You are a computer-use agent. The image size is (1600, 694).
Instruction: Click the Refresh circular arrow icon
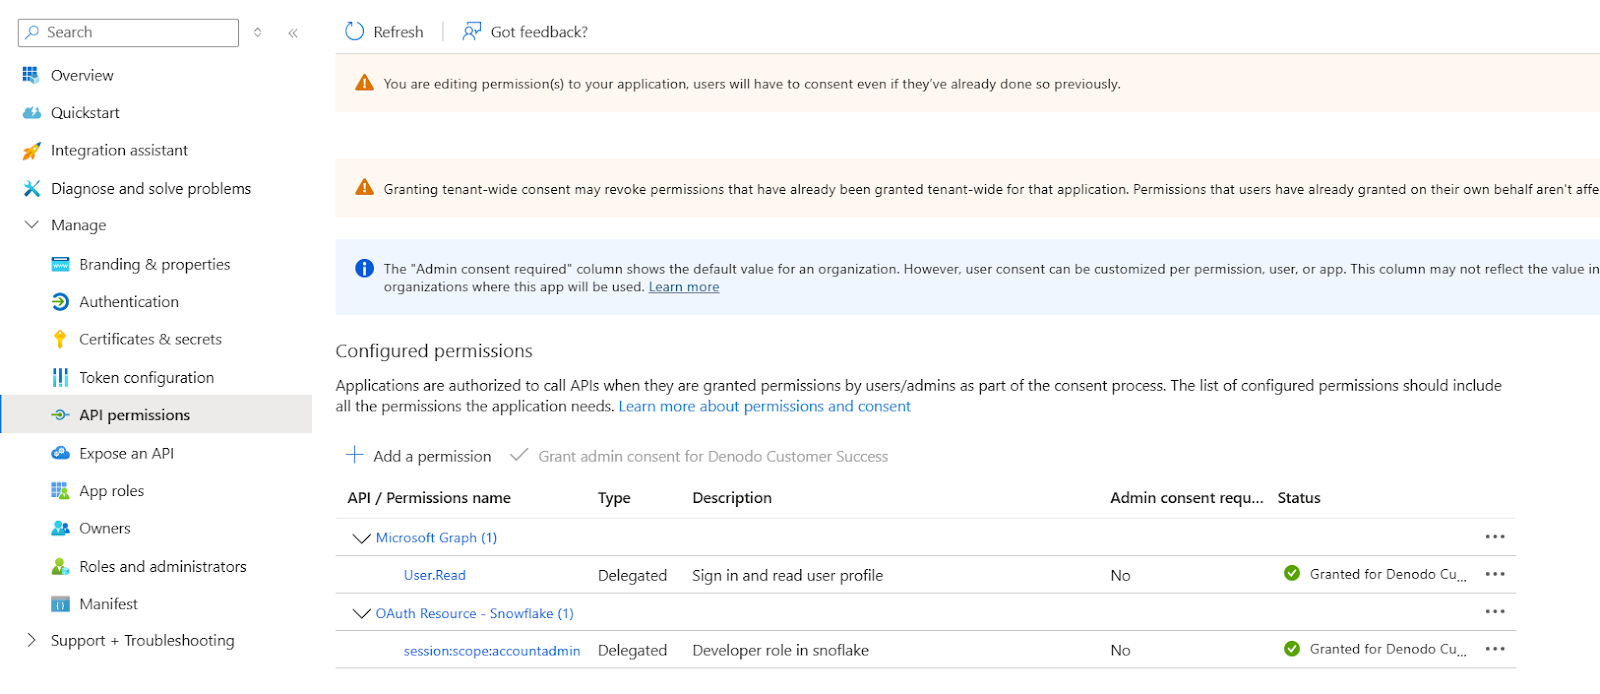coord(354,31)
